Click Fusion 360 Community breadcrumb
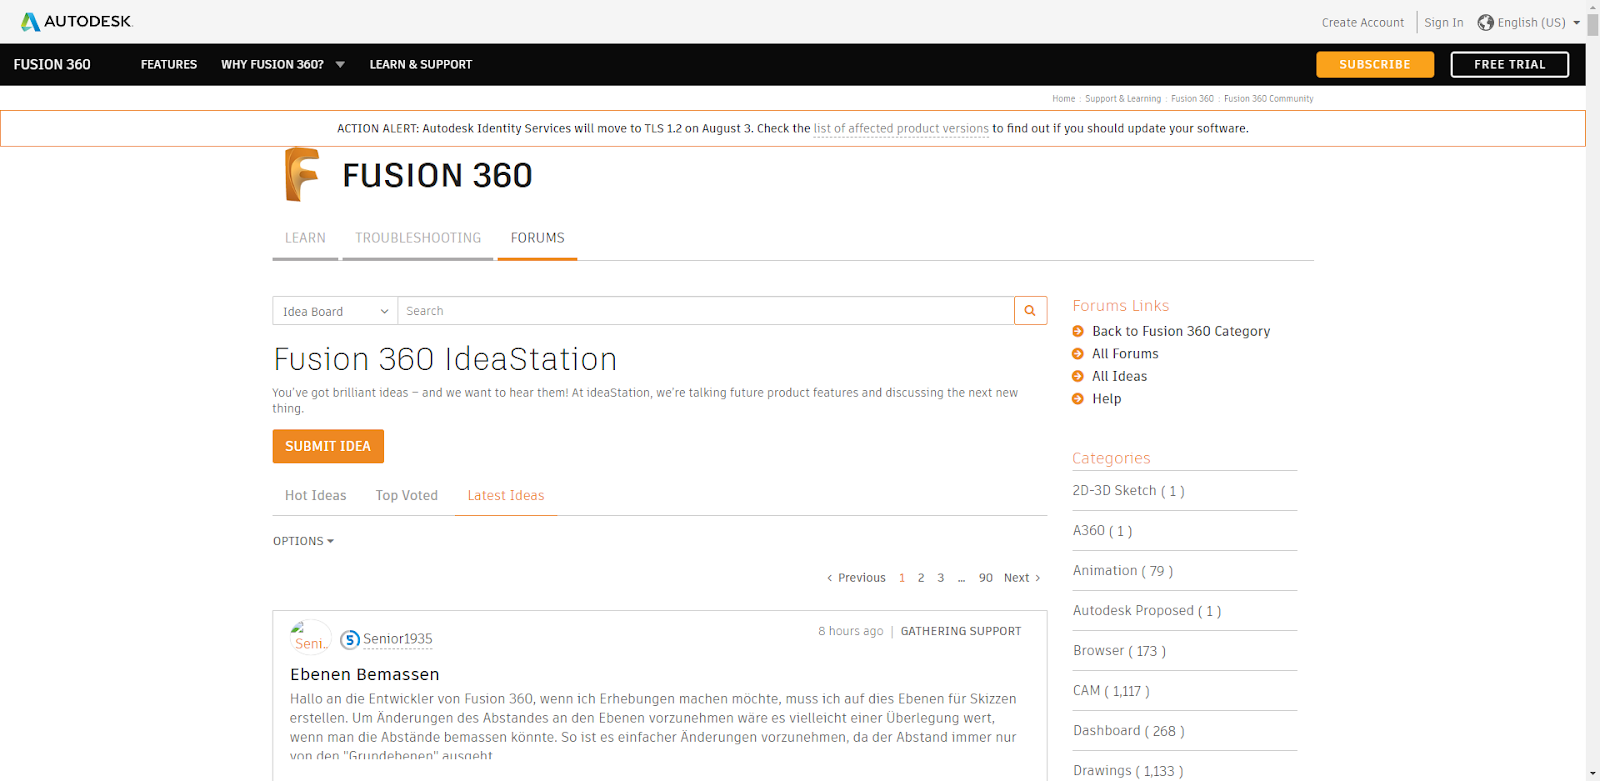This screenshot has height=781, width=1600. 1269,99
